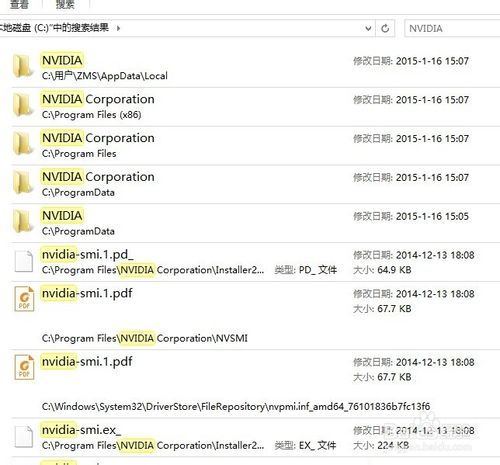Image resolution: width=500 pixels, height=465 pixels.
Task: Click the address bar search results path
Action: (54, 27)
